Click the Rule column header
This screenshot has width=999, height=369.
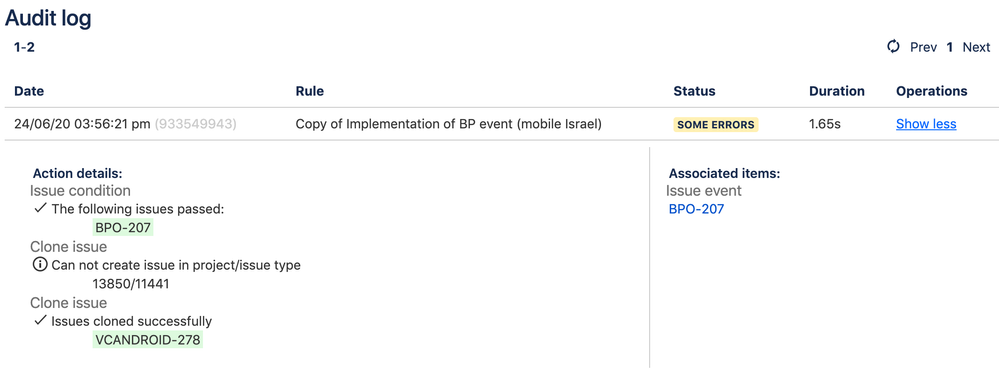tap(310, 91)
